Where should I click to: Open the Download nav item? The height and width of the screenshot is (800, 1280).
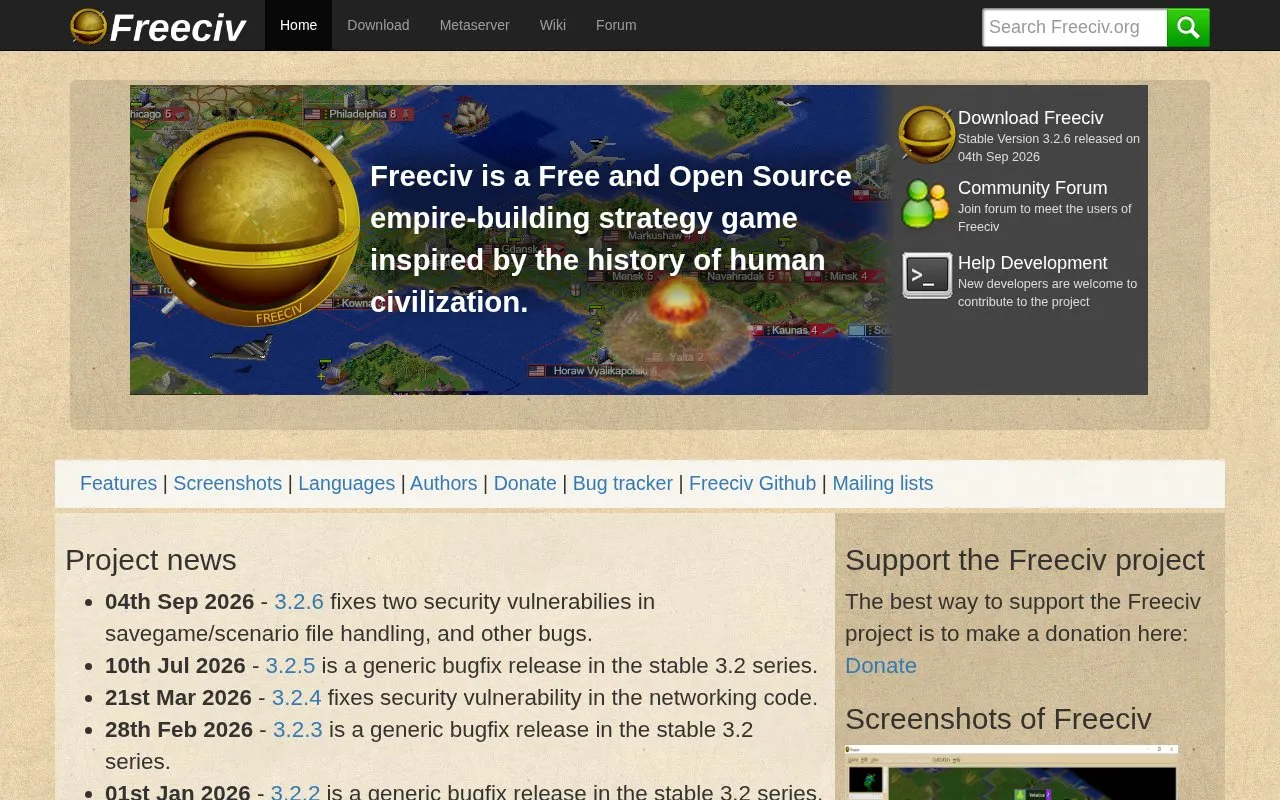(x=378, y=25)
